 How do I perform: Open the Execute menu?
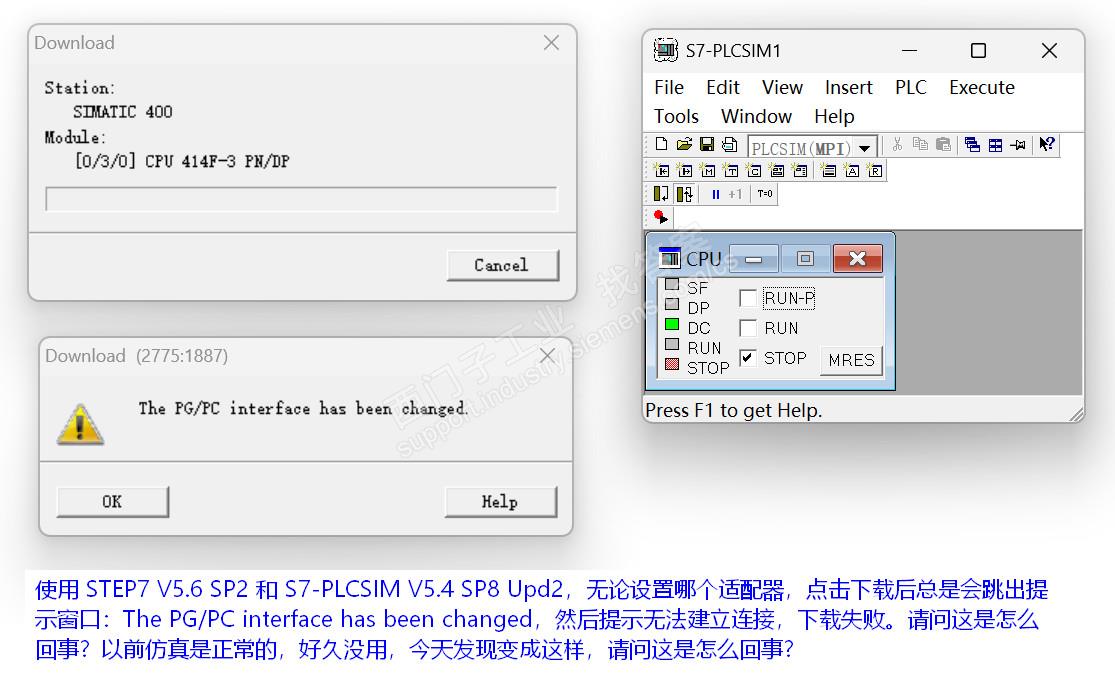click(981, 87)
